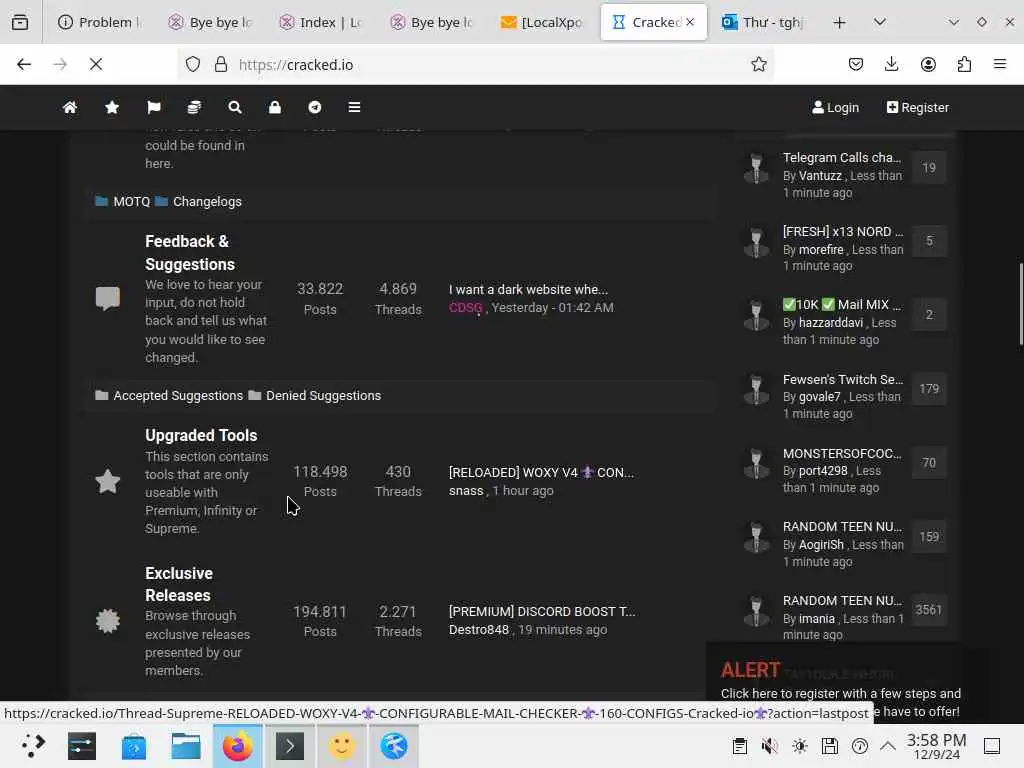Image resolution: width=1024 pixels, height=768 pixels.
Task: Click the star icon in forum navbar
Action: [112, 107]
